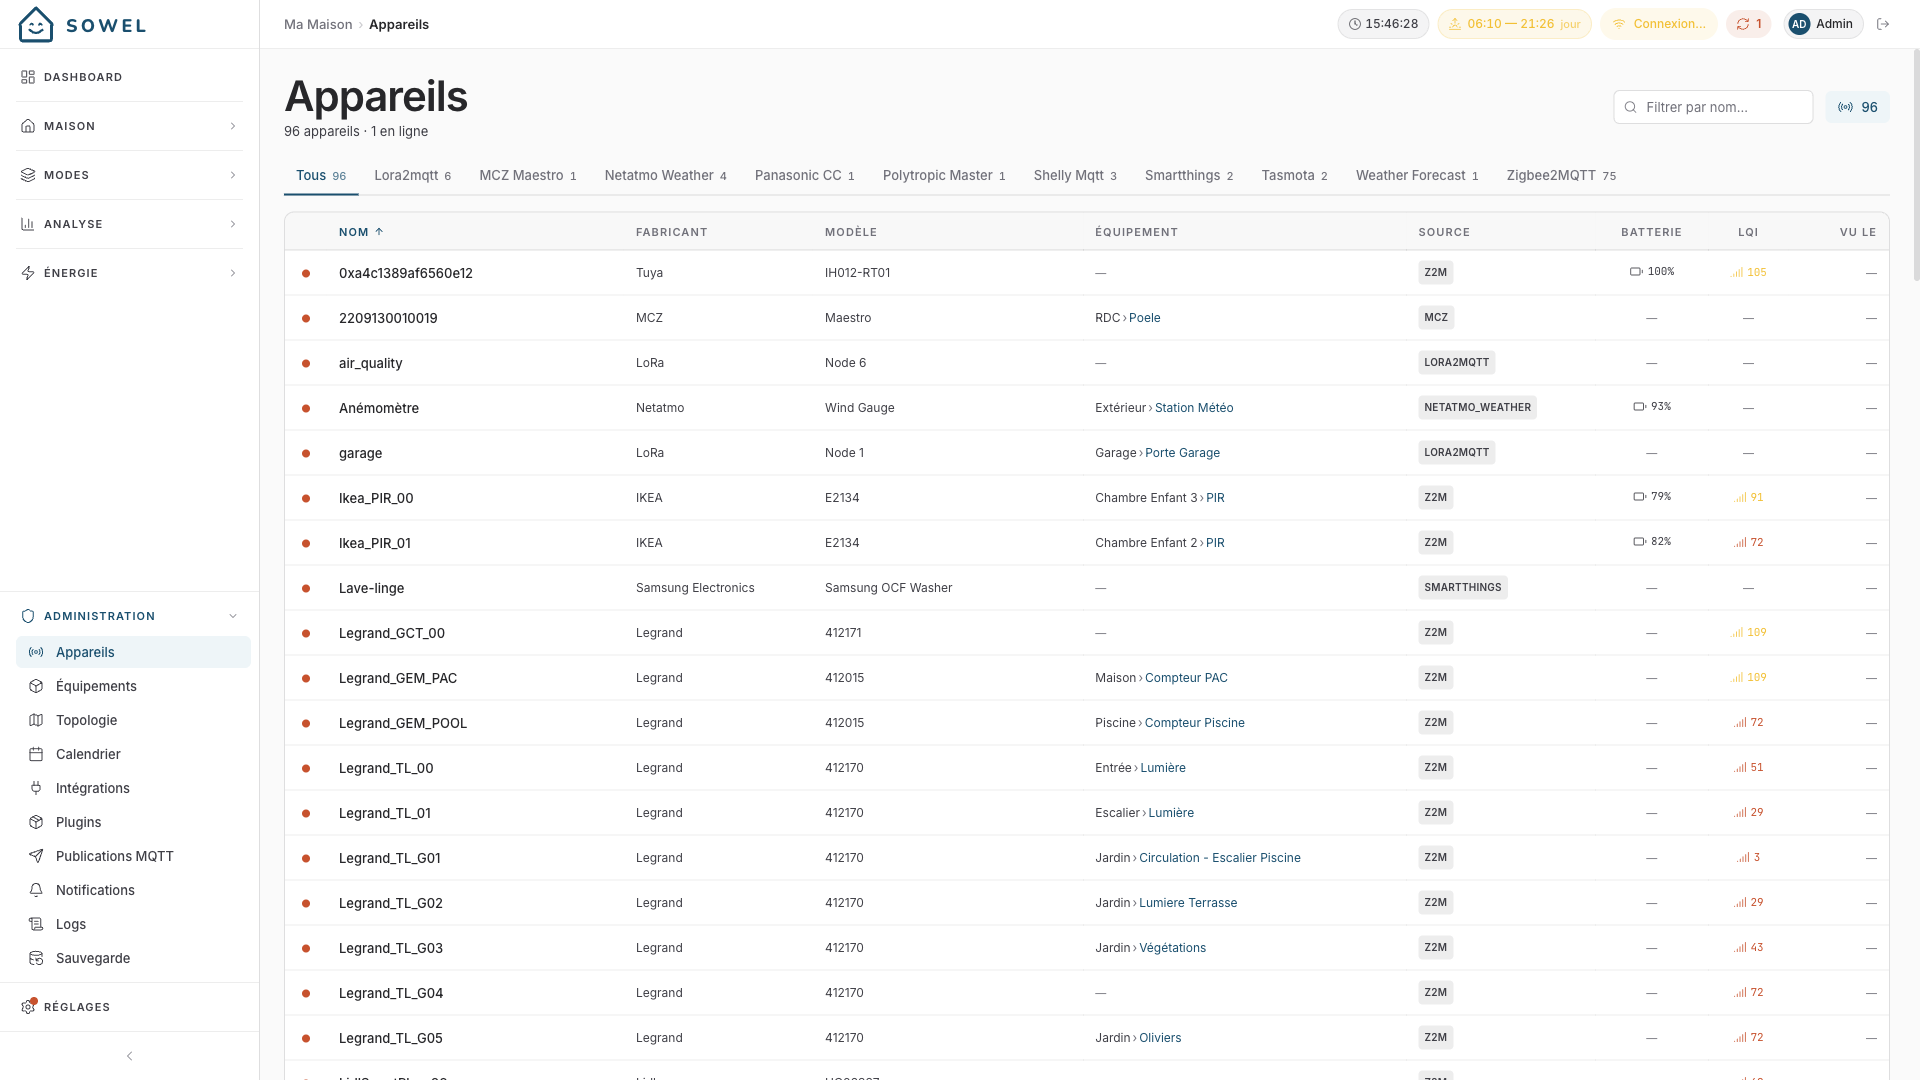Image resolution: width=1920 pixels, height=1080 pixels.
Task: Click the Administration shield icon
Action: tap(28, 616)
